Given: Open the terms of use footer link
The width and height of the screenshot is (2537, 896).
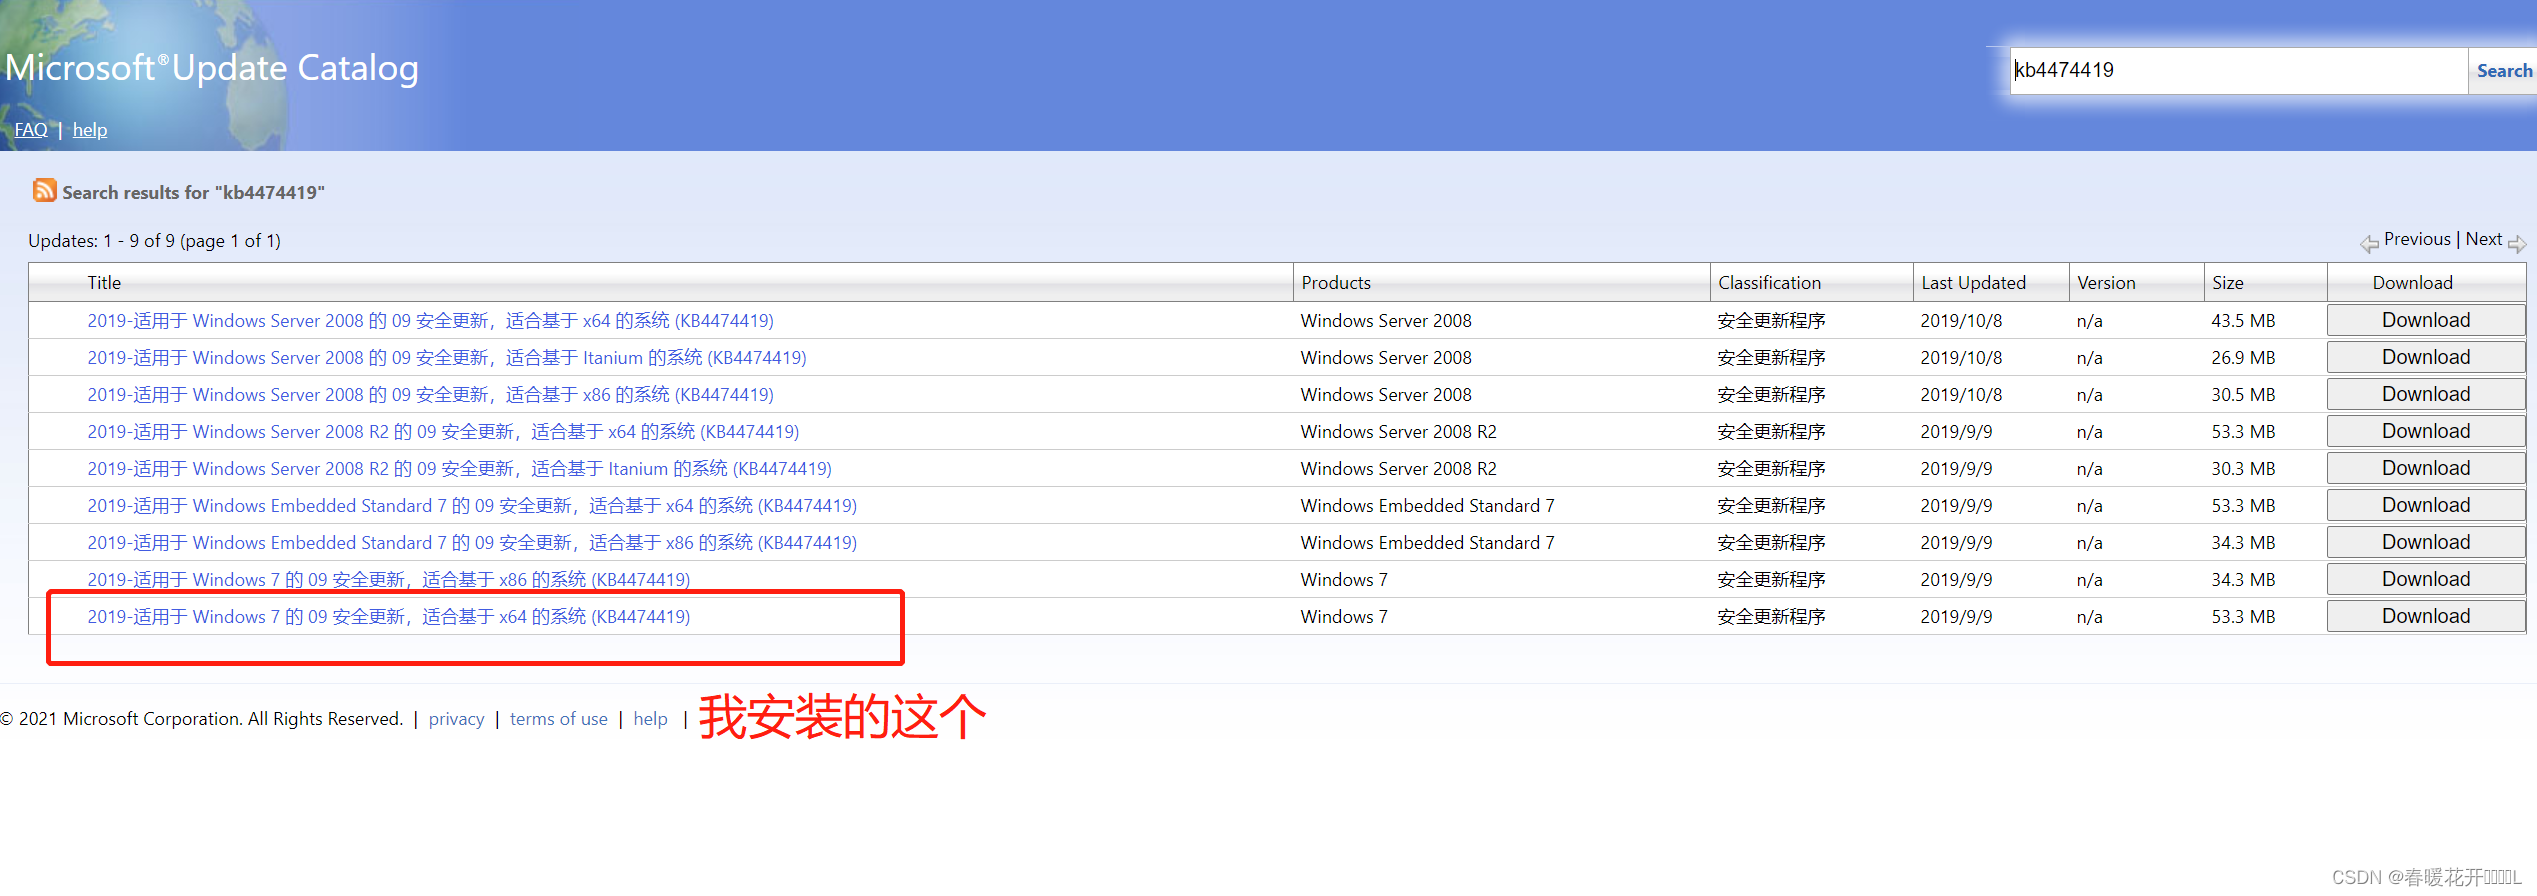Looking at the screenshot, I should [558, 719].
